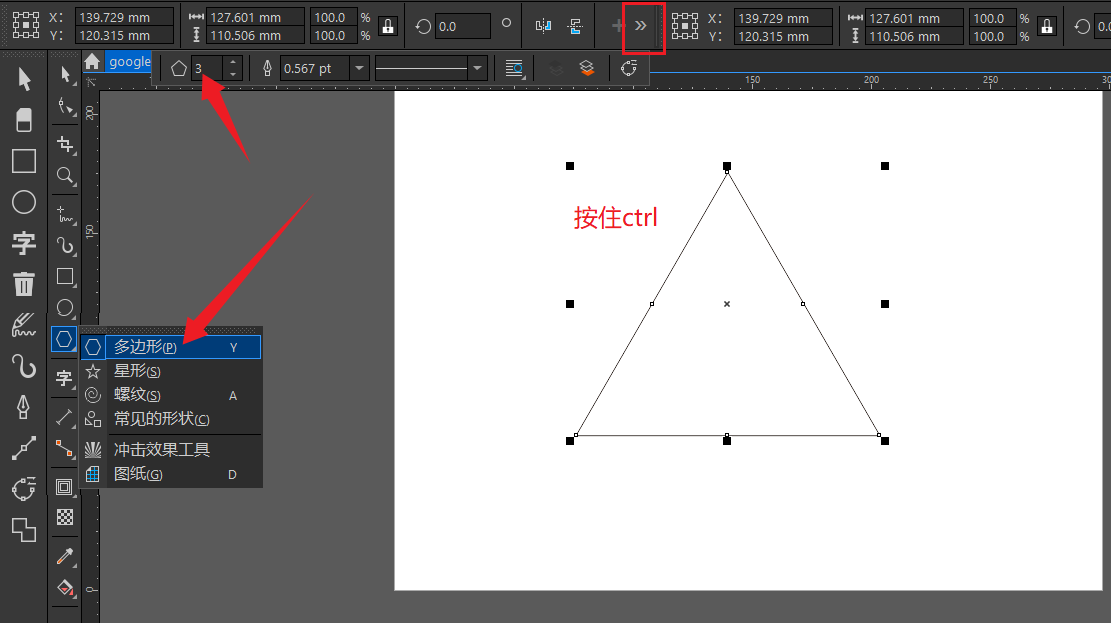Image resolution: width=1111 pixels, height=623 pixels.
Task: Select the large Artistic Media brush tool
Action: 23,325
